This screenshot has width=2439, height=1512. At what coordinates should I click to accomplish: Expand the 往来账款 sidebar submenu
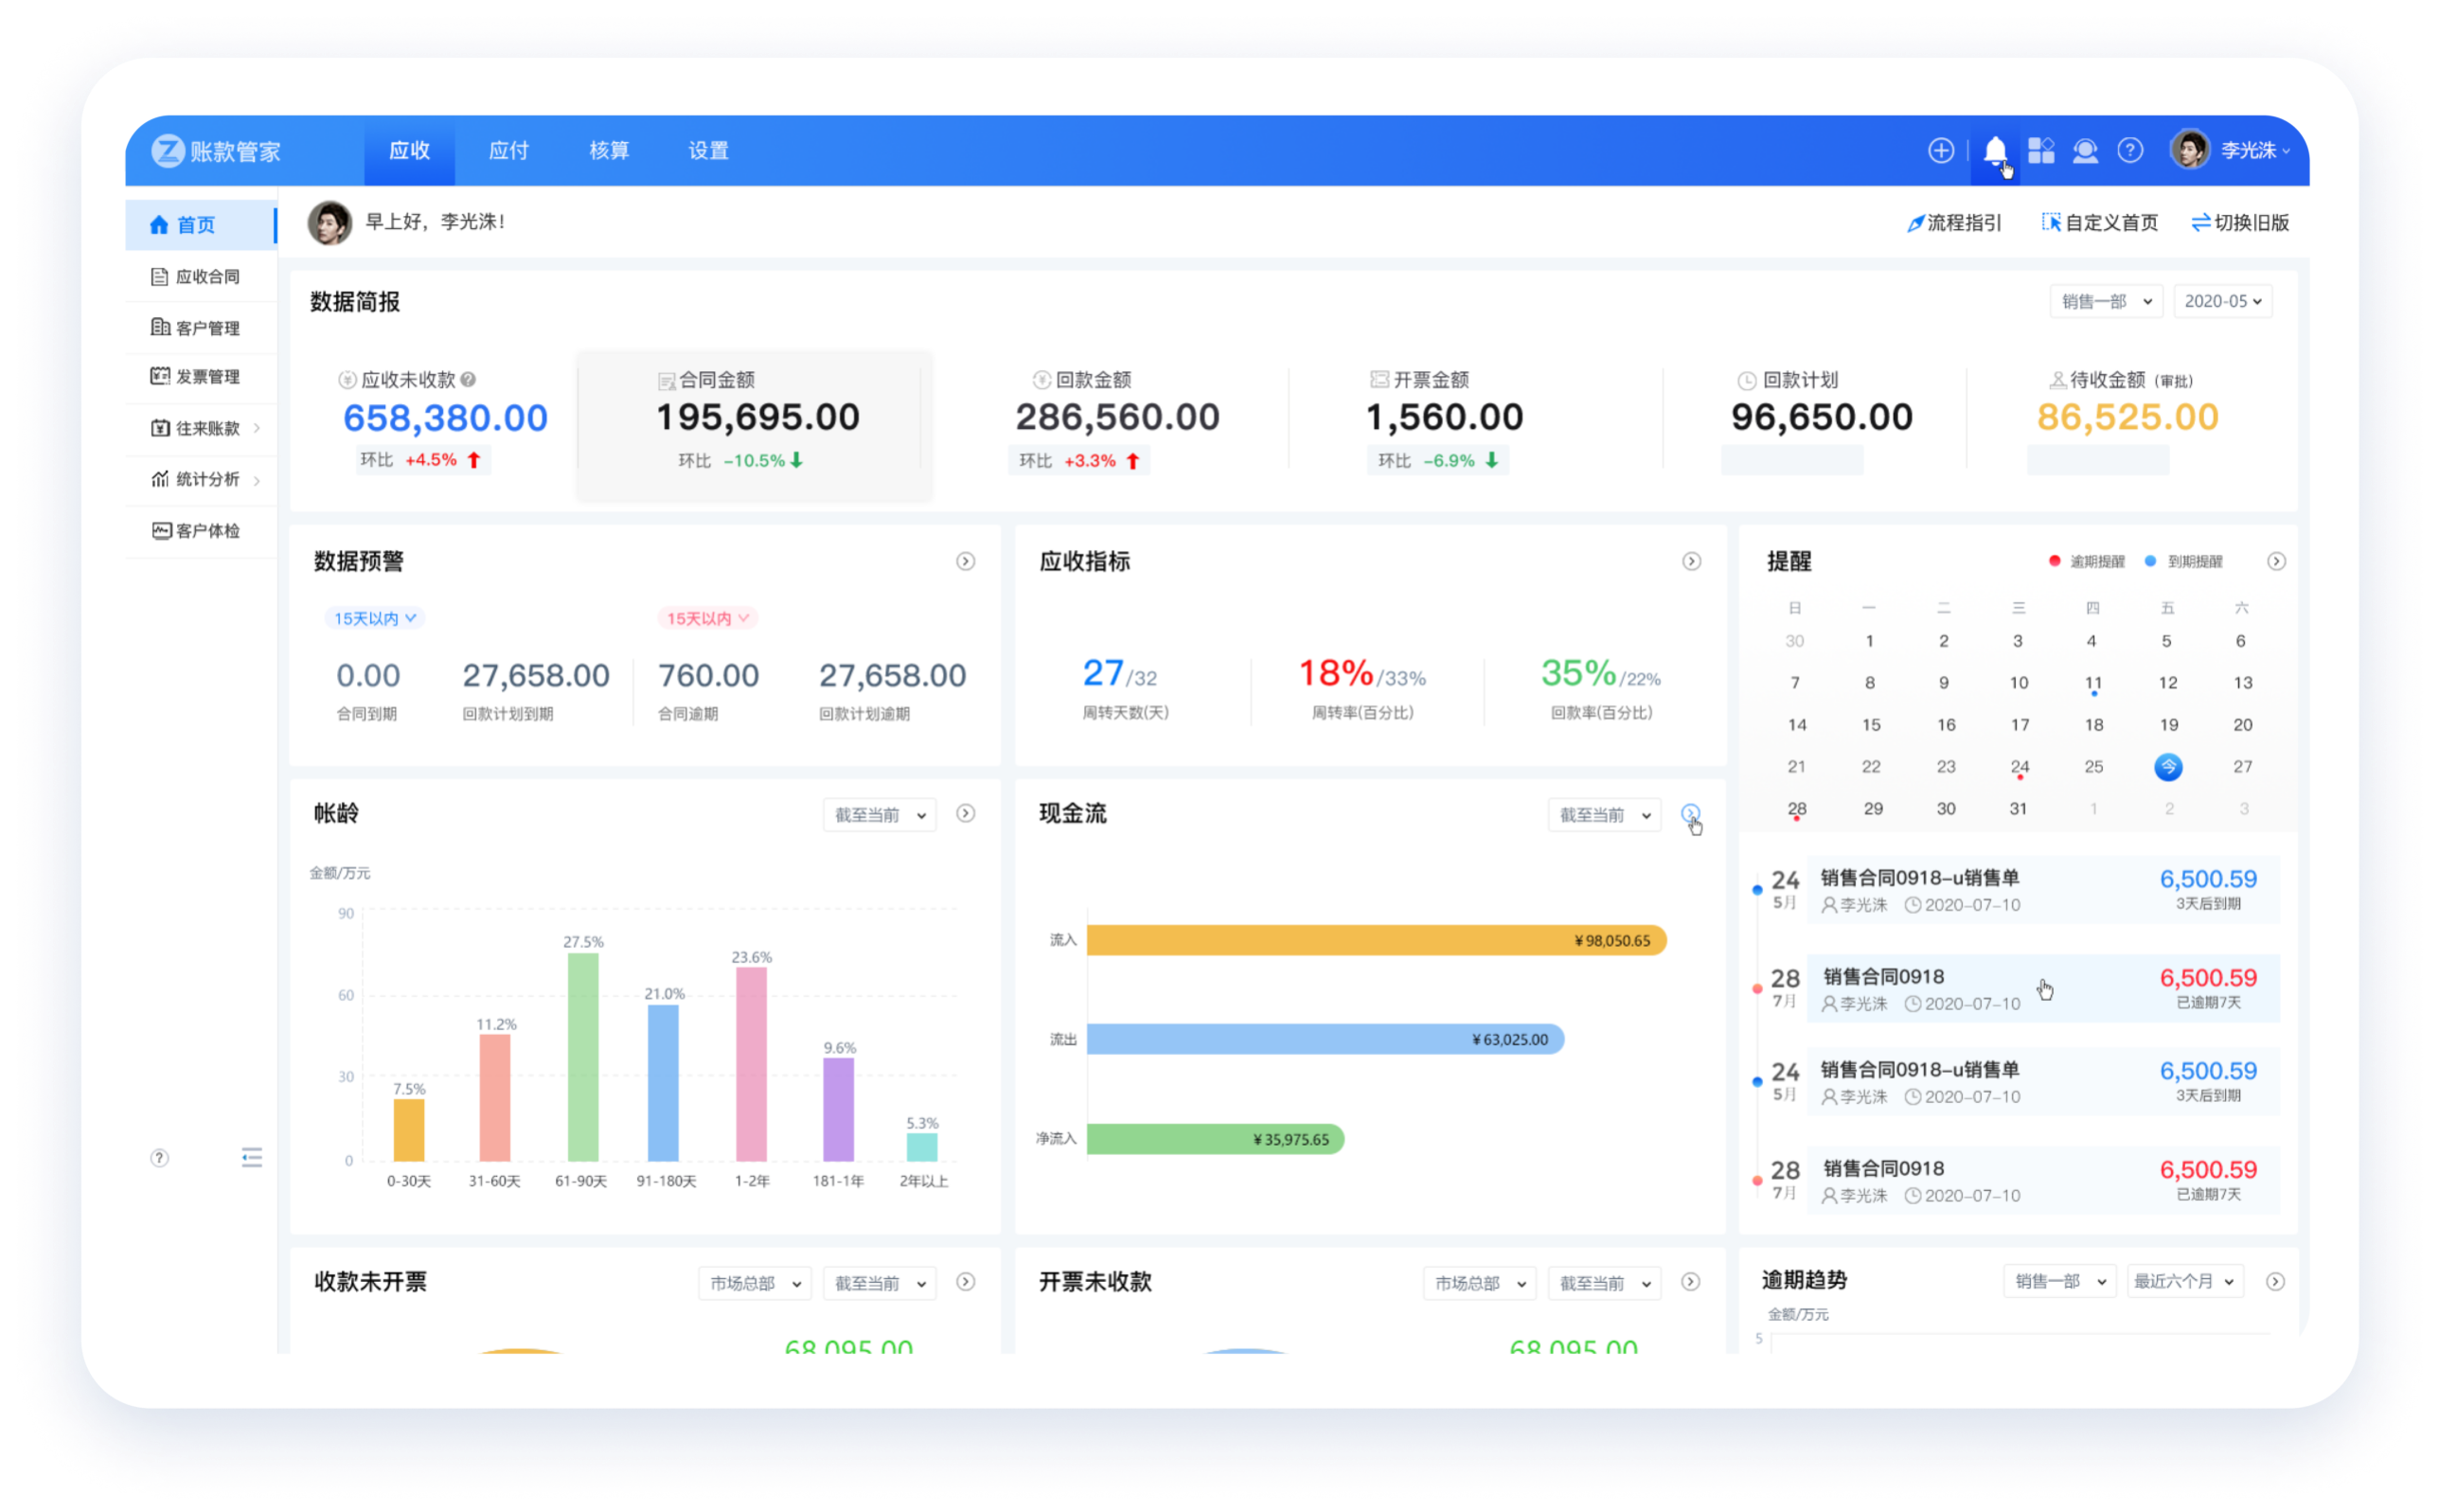(x=208, y=428)
